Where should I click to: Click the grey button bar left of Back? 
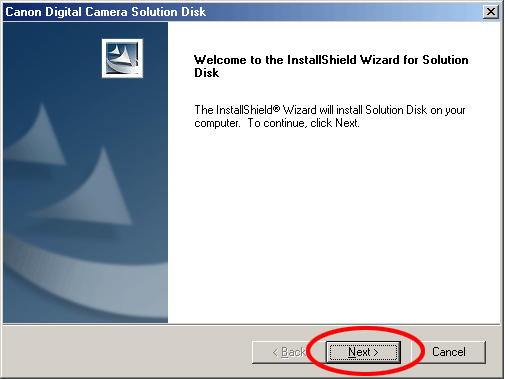click(x=127, y=352)
